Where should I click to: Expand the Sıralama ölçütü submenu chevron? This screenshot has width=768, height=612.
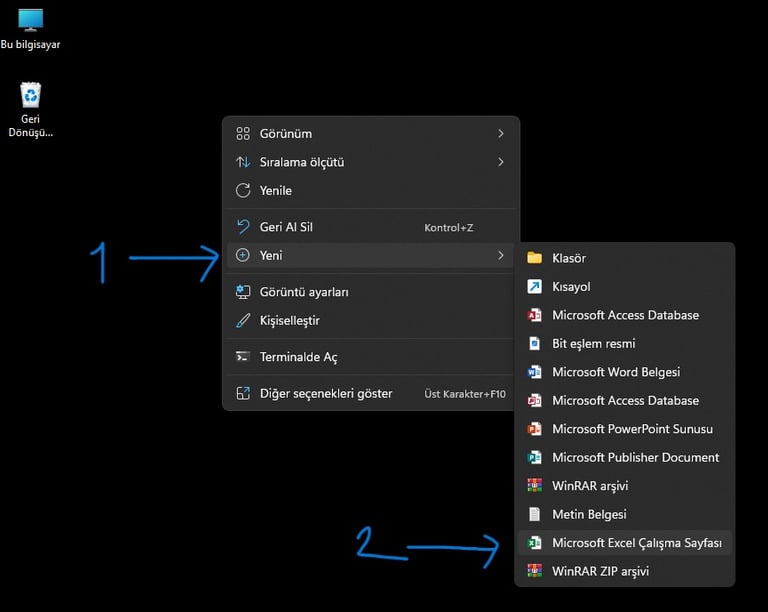pos(501,162)
